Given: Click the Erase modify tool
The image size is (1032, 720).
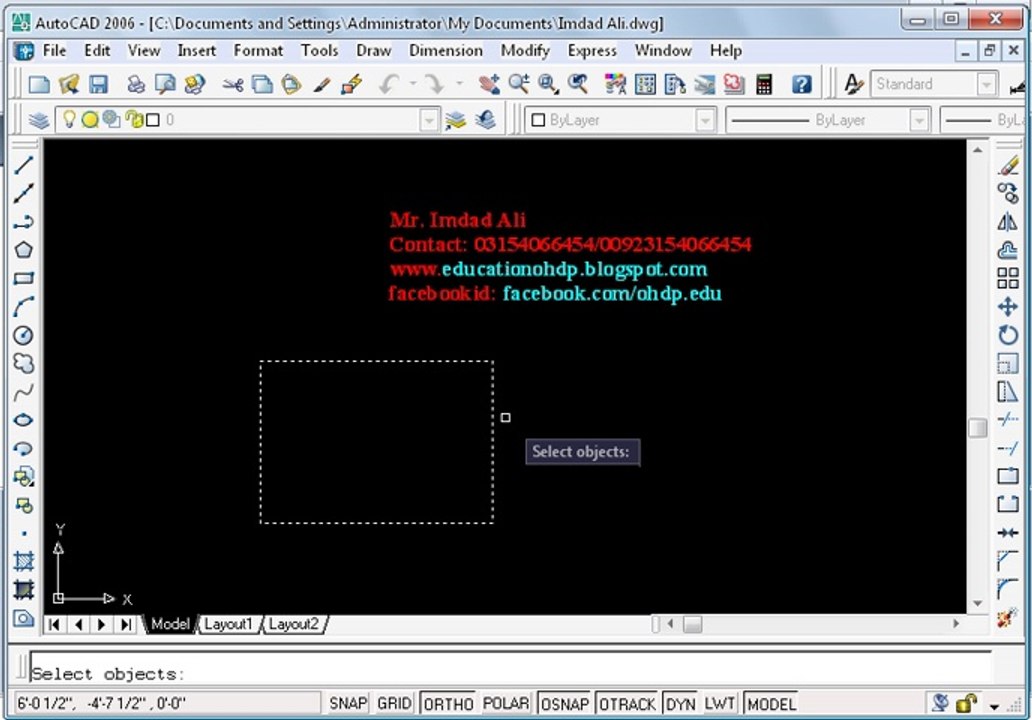Looking at the screenshot, I should [x=1008, y=165].
